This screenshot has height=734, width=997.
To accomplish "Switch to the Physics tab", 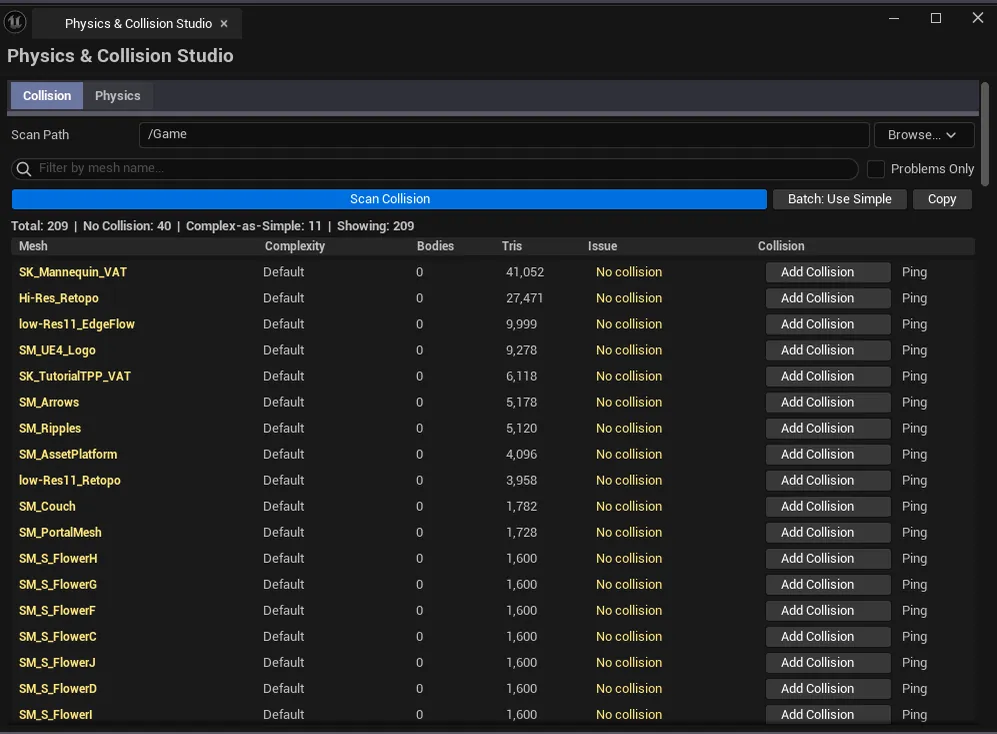I will click(x=118, y=95).
